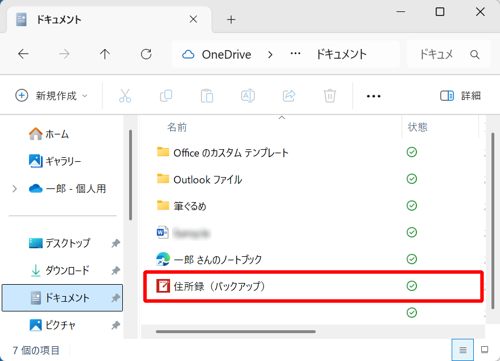Open the search magnifier icon
The image size is (500, 361).
pyautogui.click(x=475, y=54)
